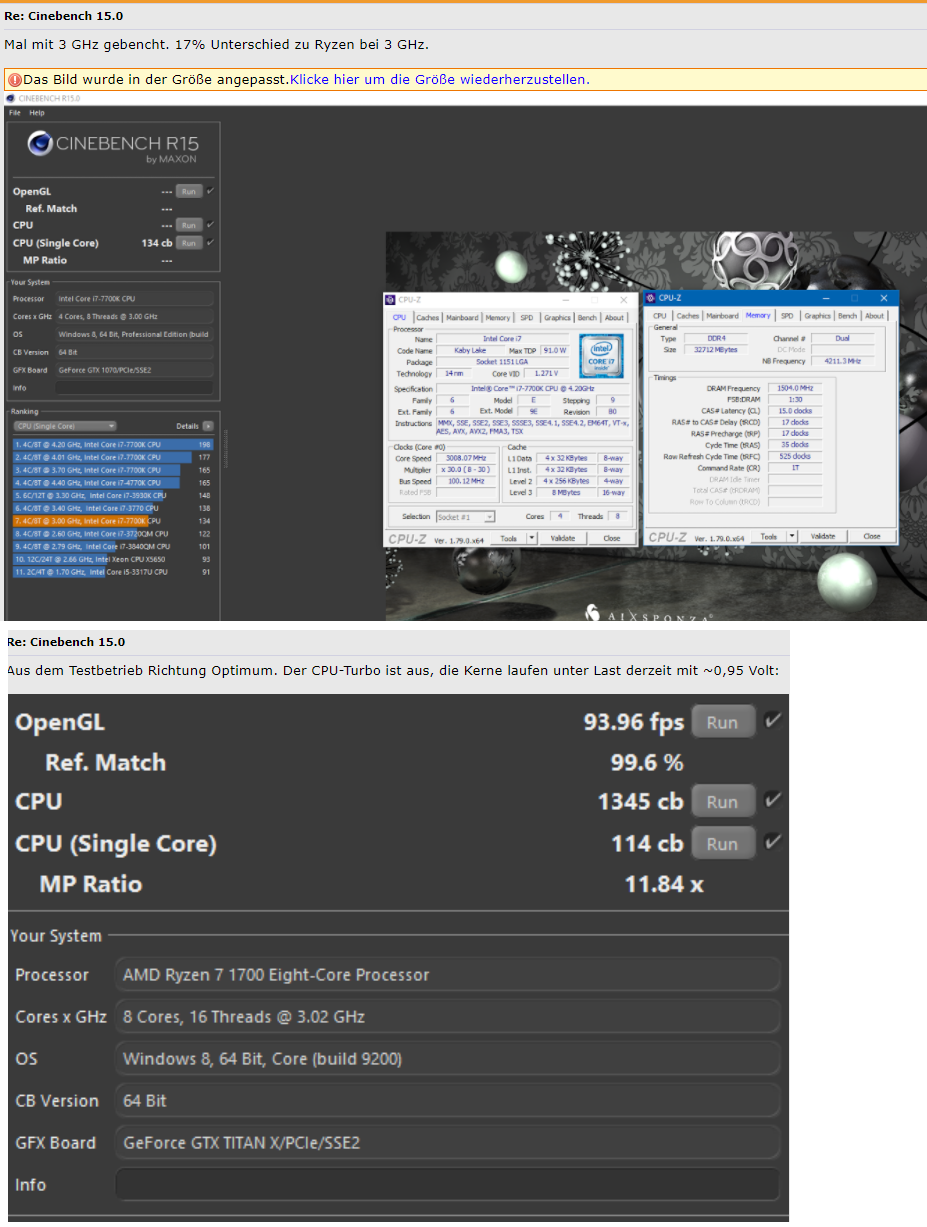
Task: Run CPU test showing 1345 cb
Action: pyautogui.click(x=722, y=802)
